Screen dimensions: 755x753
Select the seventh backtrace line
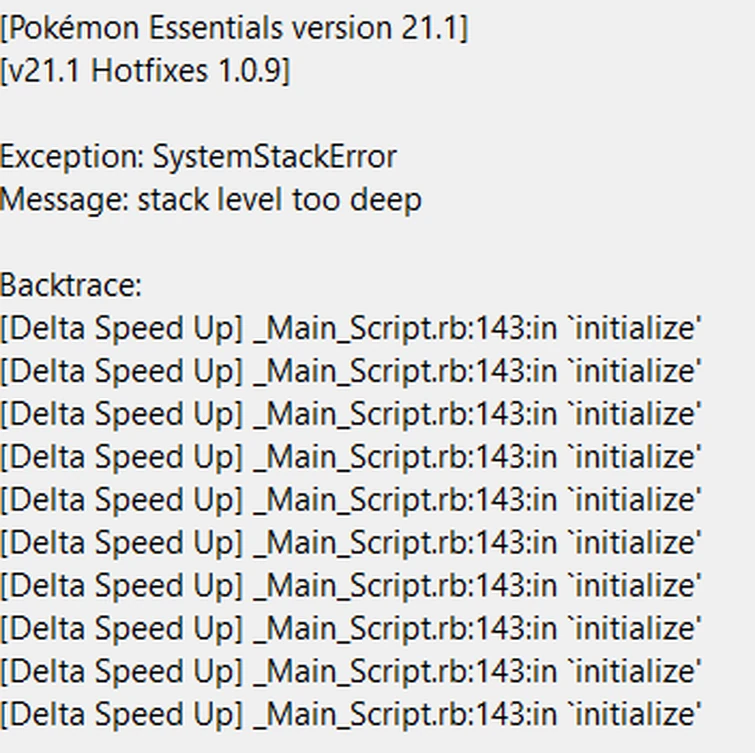[x=350, y=586]
